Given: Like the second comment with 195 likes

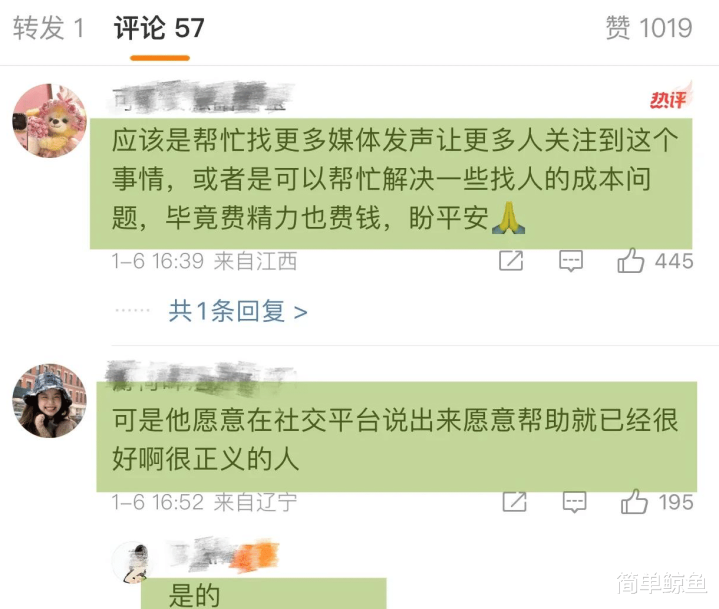Looking at the screenshot, I should click(x=634, y=502).
